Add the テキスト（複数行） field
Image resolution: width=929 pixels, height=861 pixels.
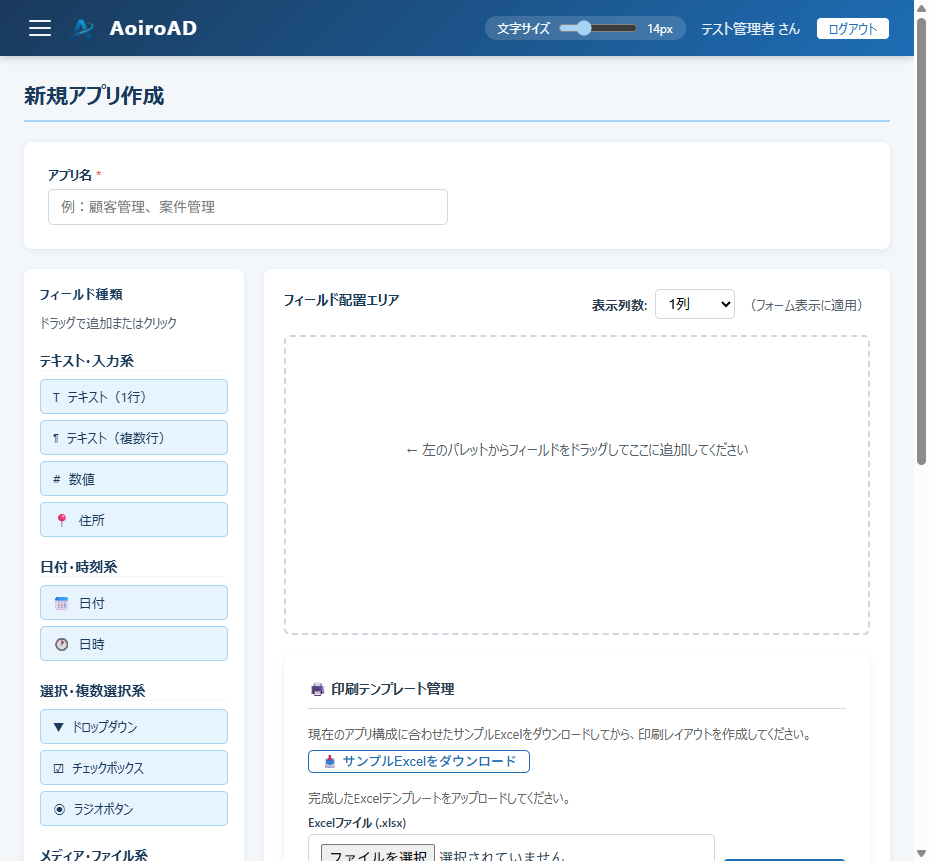pyautogui.click(x=134, y=437)
